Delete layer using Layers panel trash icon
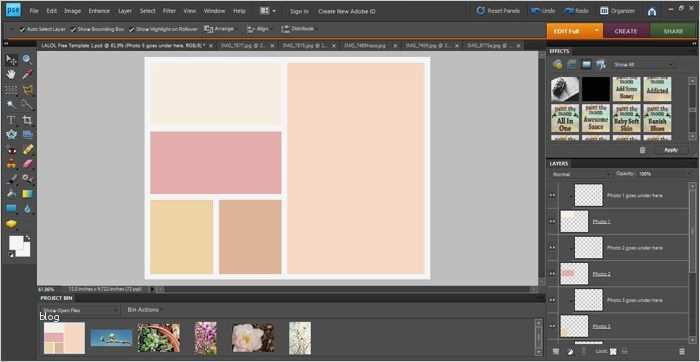Image resolution: width=700 pixels, height=362 pixels. (682, 352)
